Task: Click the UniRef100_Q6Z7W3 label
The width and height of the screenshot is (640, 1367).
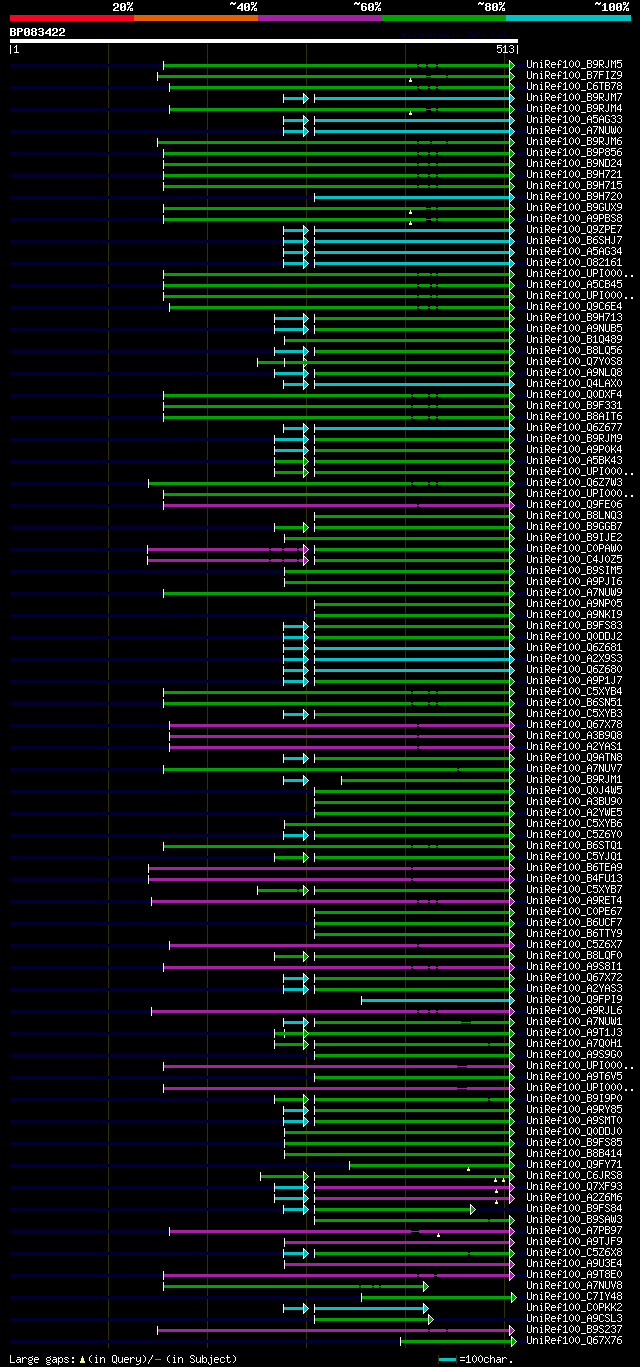Action: tap(575, 482)
